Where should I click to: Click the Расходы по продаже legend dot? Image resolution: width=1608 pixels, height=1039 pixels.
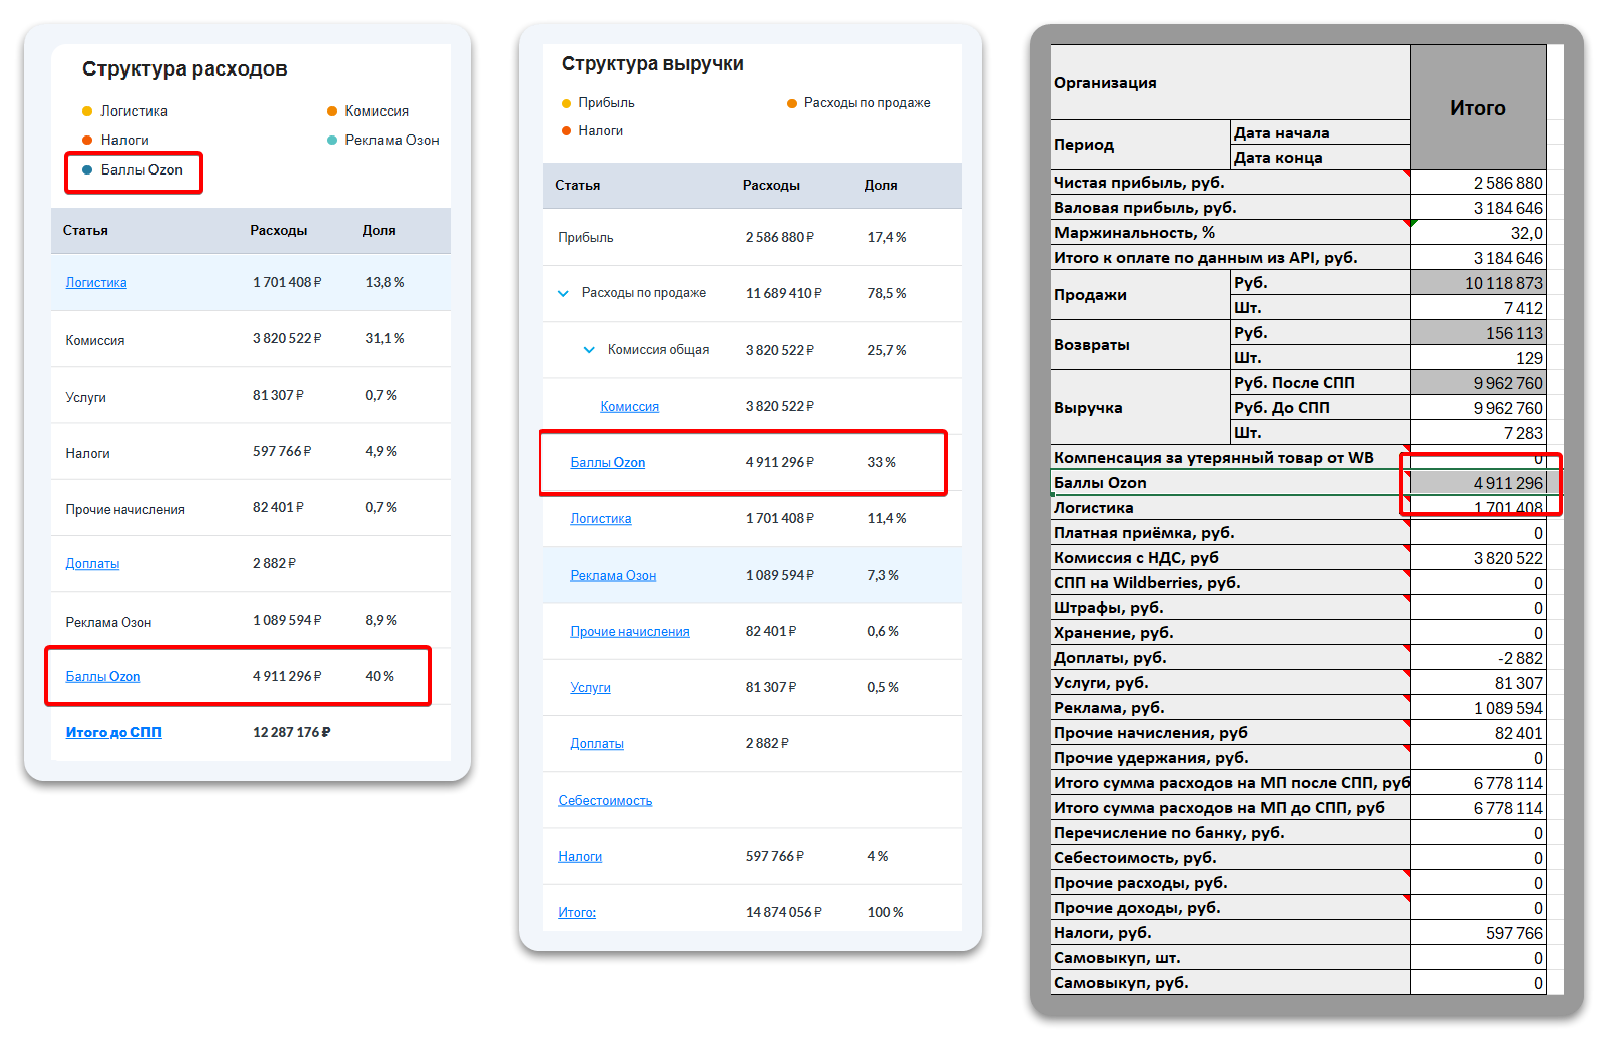(x=792, y=103)
